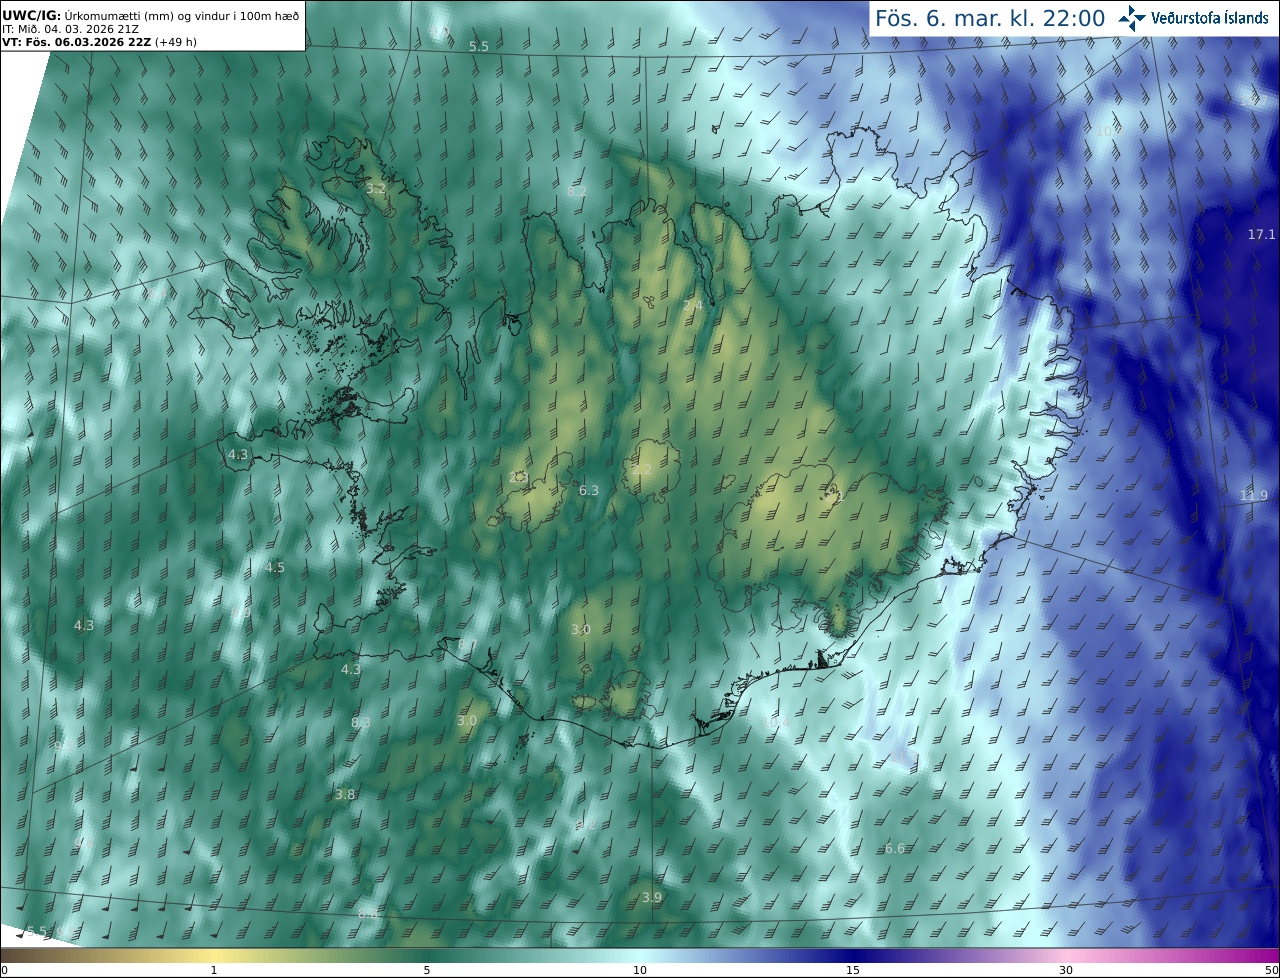Image resolution: width=1280 pixels, height=978 pixels.
Task: Click the Veðurstofa Íslands logo emblem
Action: 1132,18
